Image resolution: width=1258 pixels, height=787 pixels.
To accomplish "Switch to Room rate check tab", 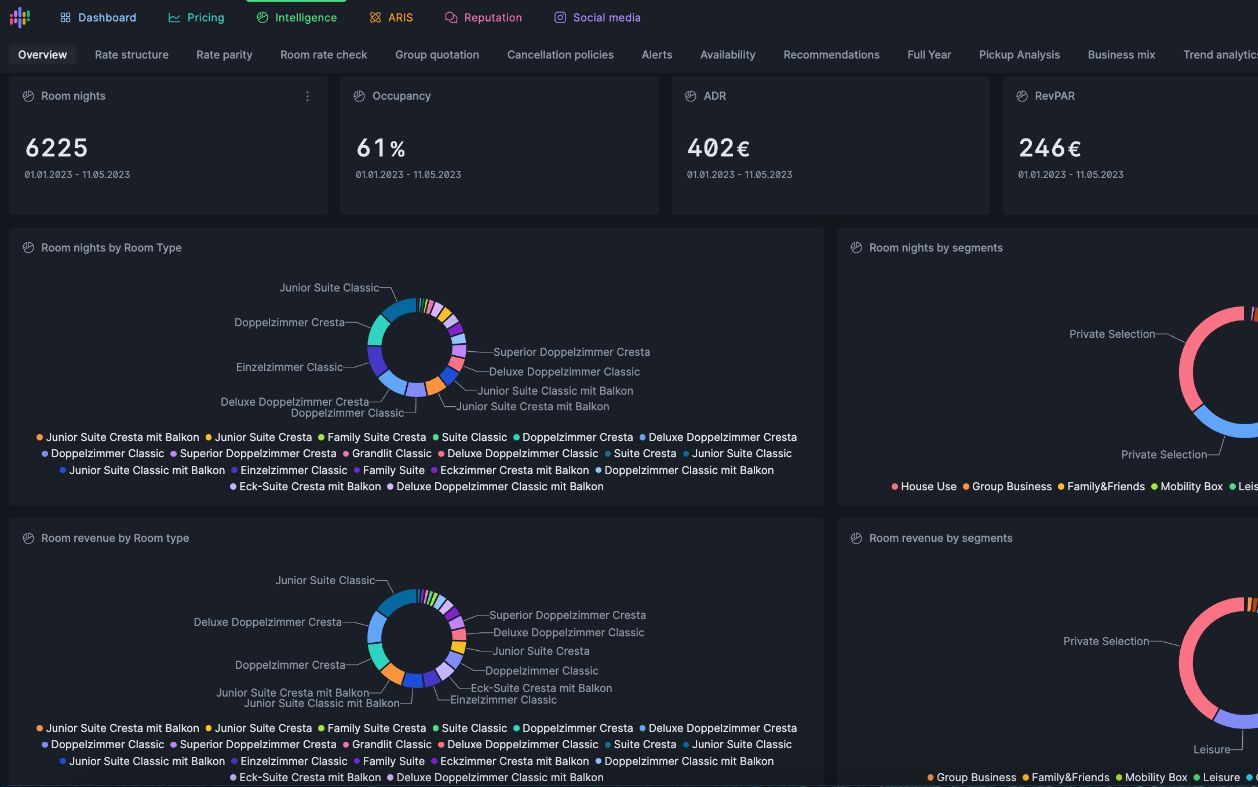I will point(324,55).
